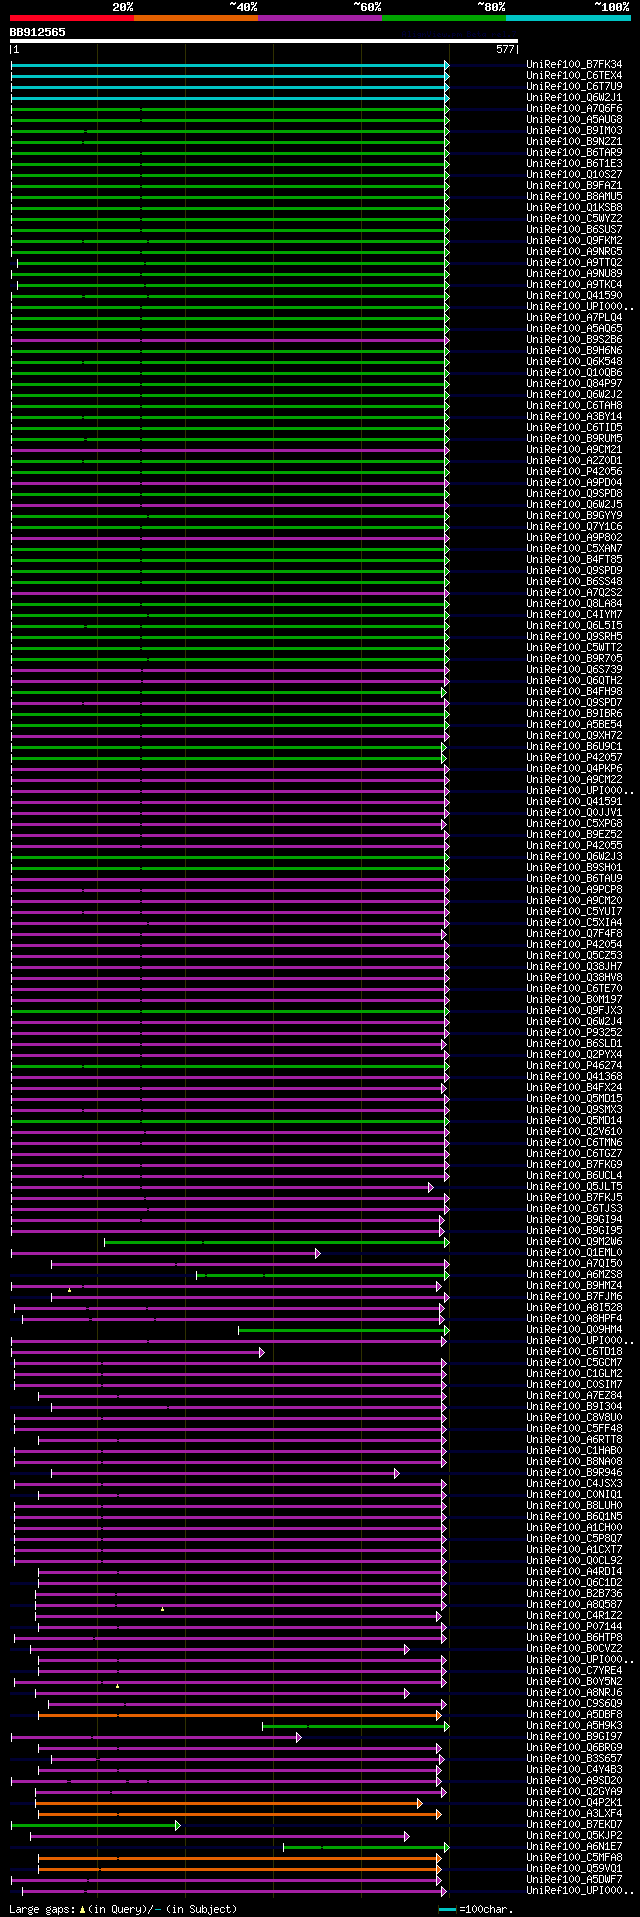640x1917 pixels.
Task: Select the UniRef100_A7Q6F6 label
Action: click(574, 108)
